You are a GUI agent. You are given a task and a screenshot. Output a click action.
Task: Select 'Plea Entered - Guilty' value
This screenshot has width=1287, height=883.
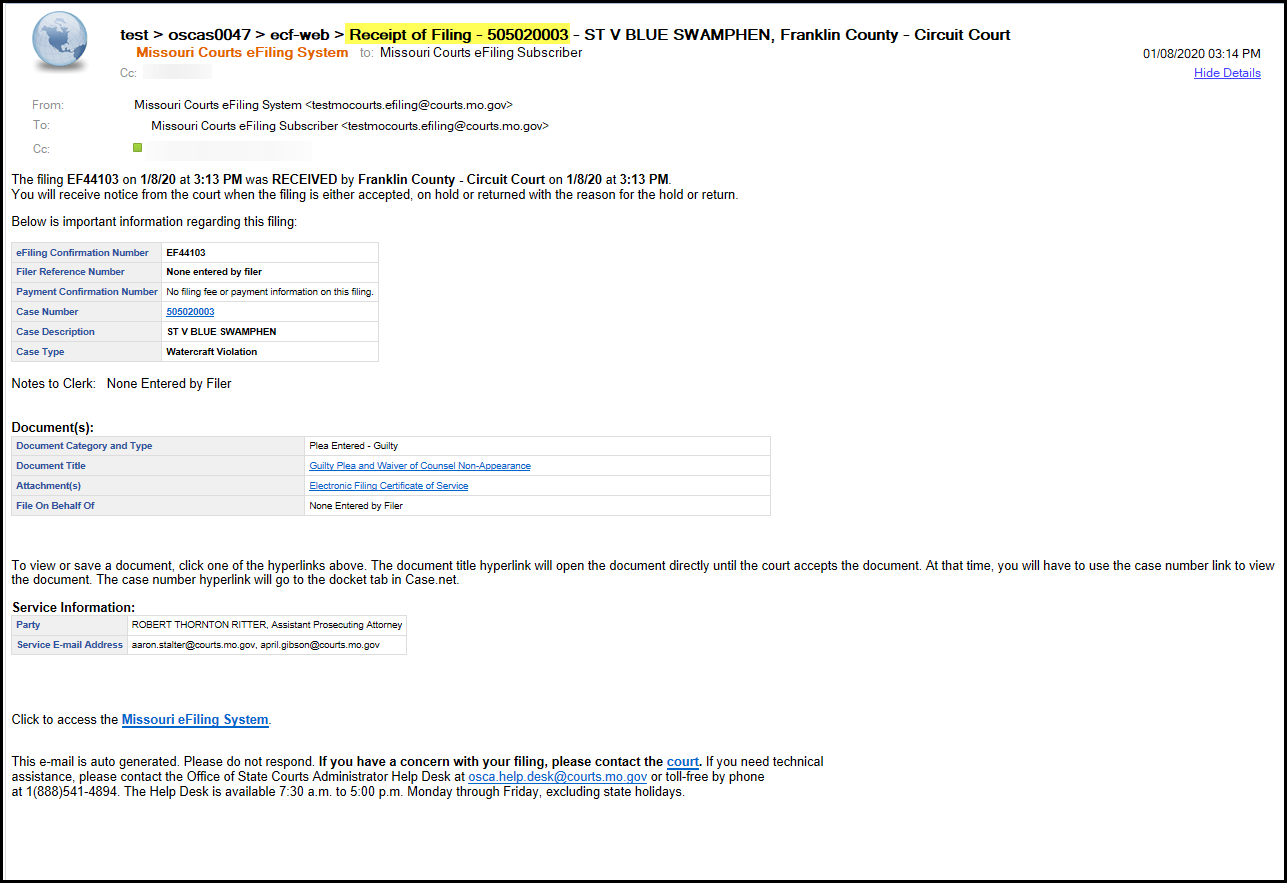(538, 446)
